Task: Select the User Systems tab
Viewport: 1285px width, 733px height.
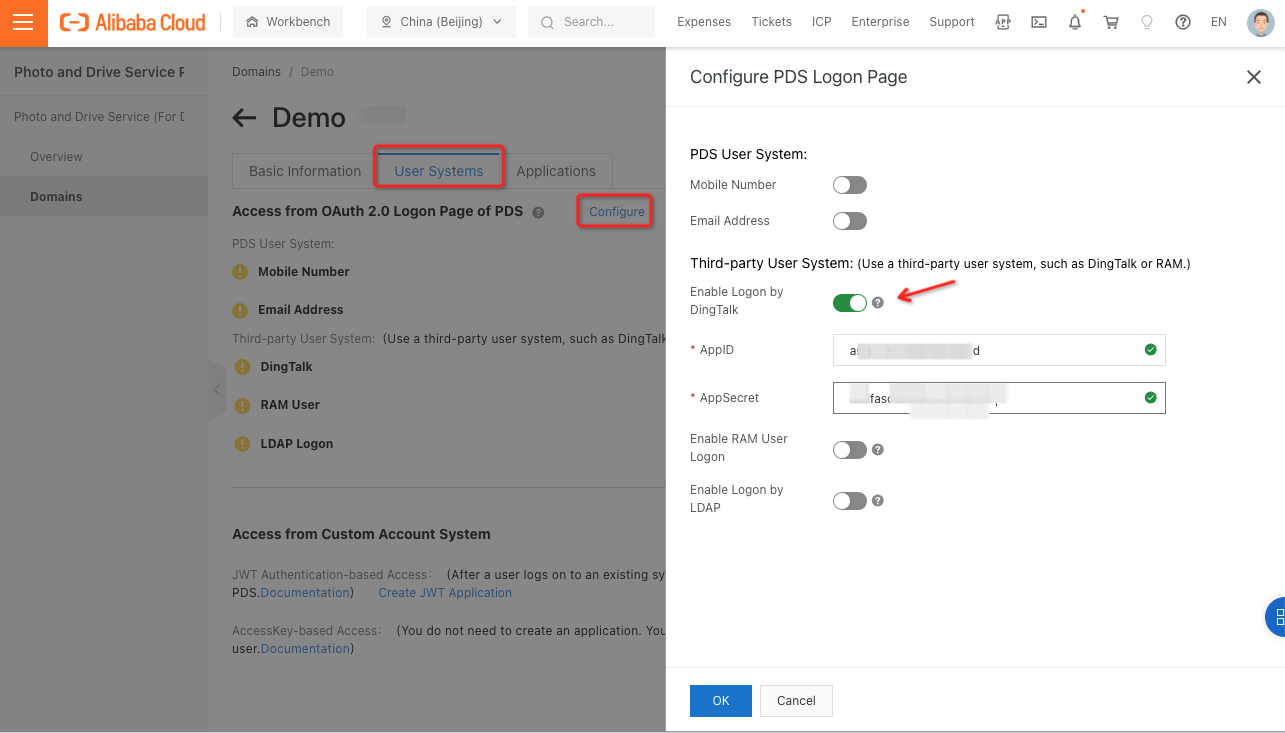Action: [439, 171]
